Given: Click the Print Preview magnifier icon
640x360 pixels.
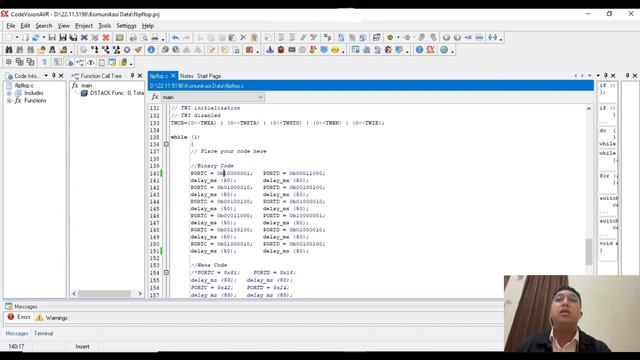Looking at the screenshot, I should [144, 38].
